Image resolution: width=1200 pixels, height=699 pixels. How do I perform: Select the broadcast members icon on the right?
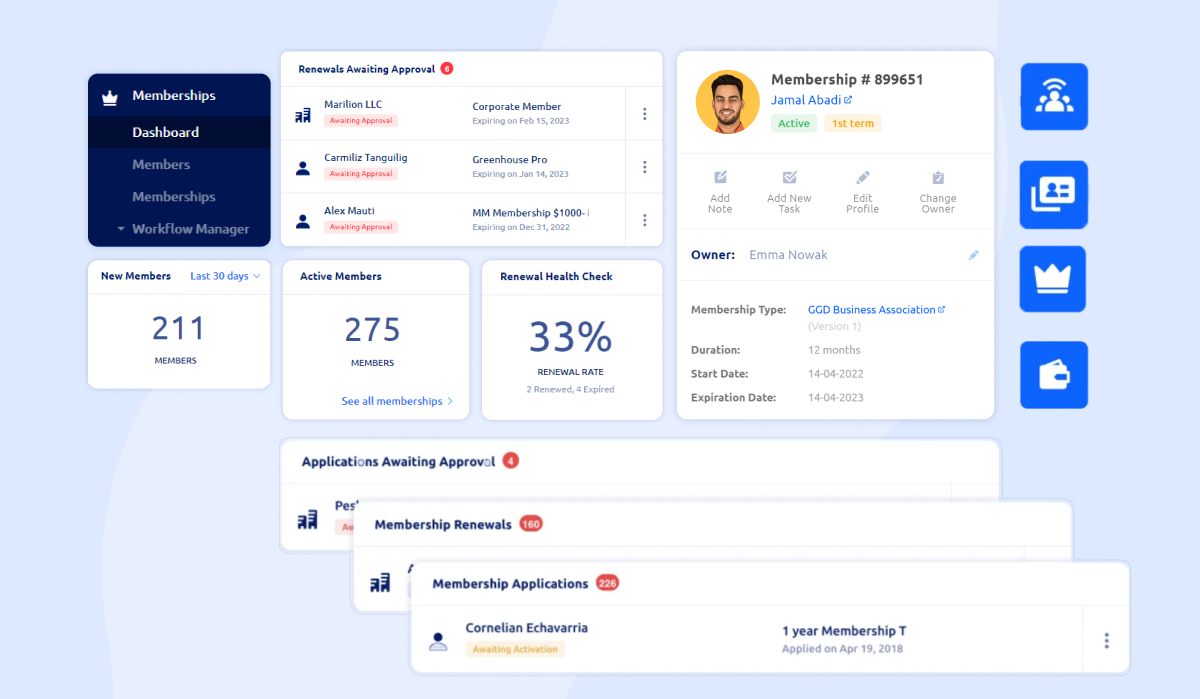pos(1053,96)
